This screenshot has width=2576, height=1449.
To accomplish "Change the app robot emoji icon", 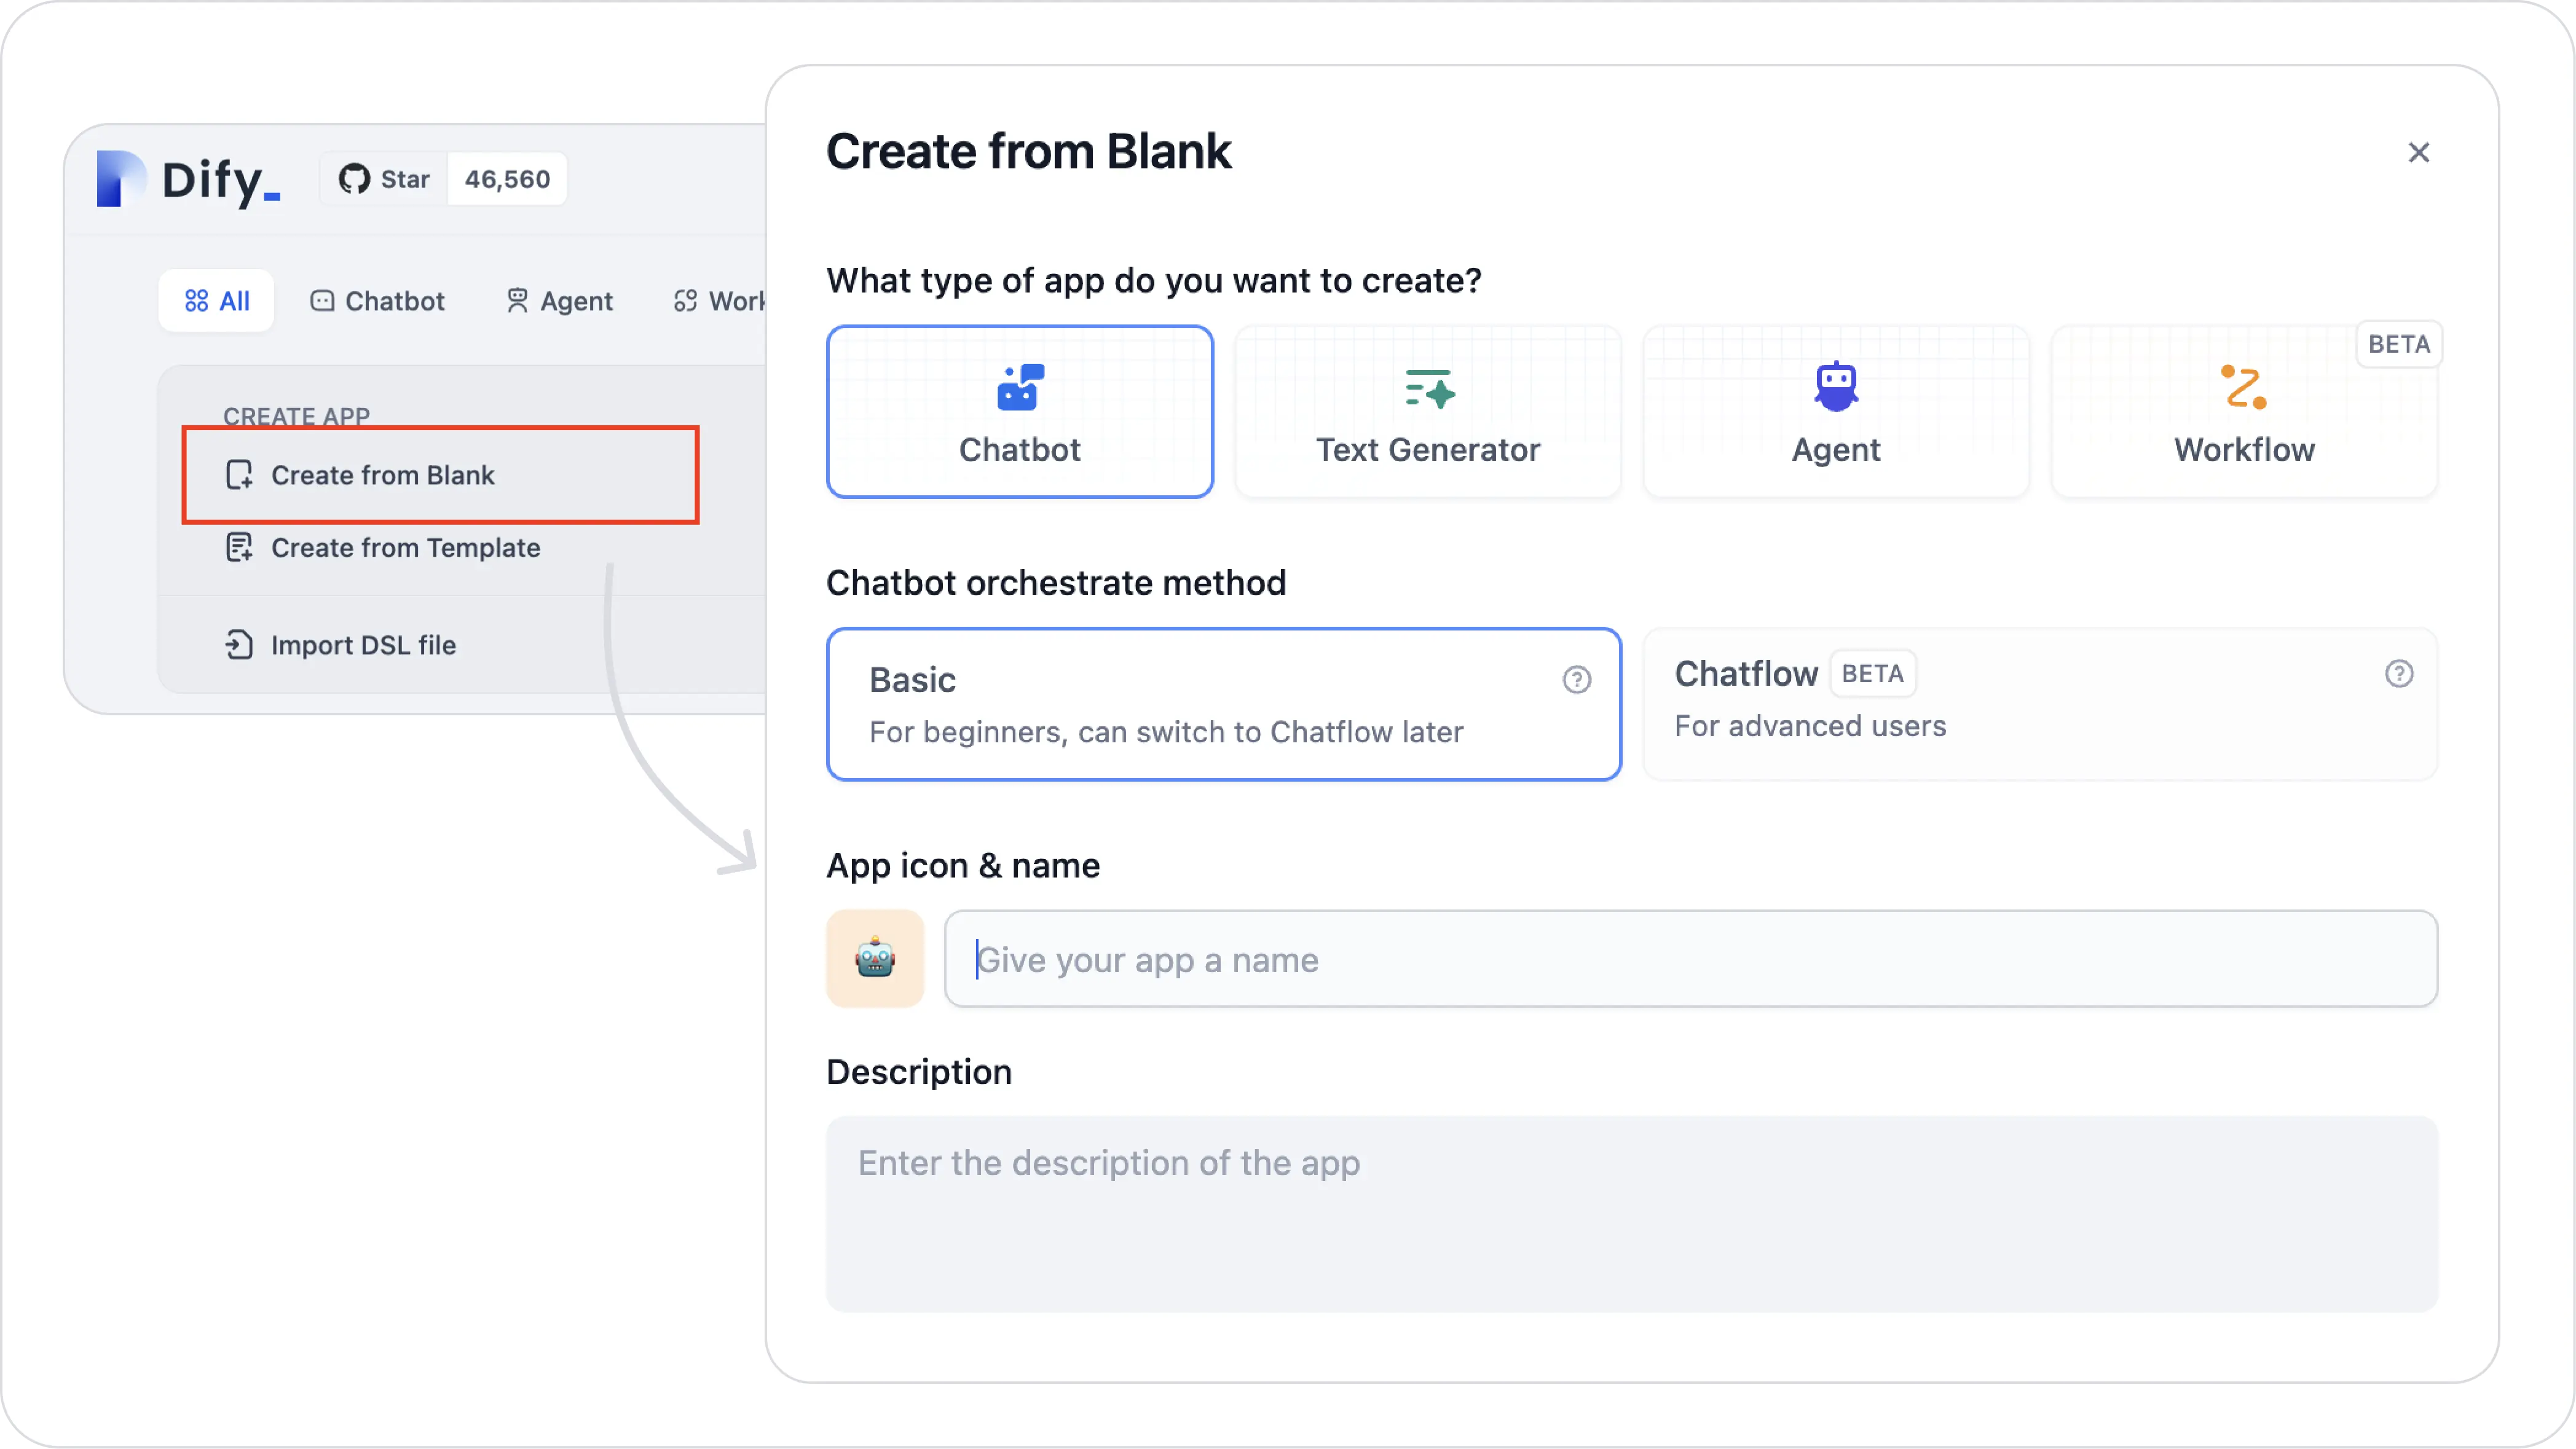I will click(x=874, y=958).
